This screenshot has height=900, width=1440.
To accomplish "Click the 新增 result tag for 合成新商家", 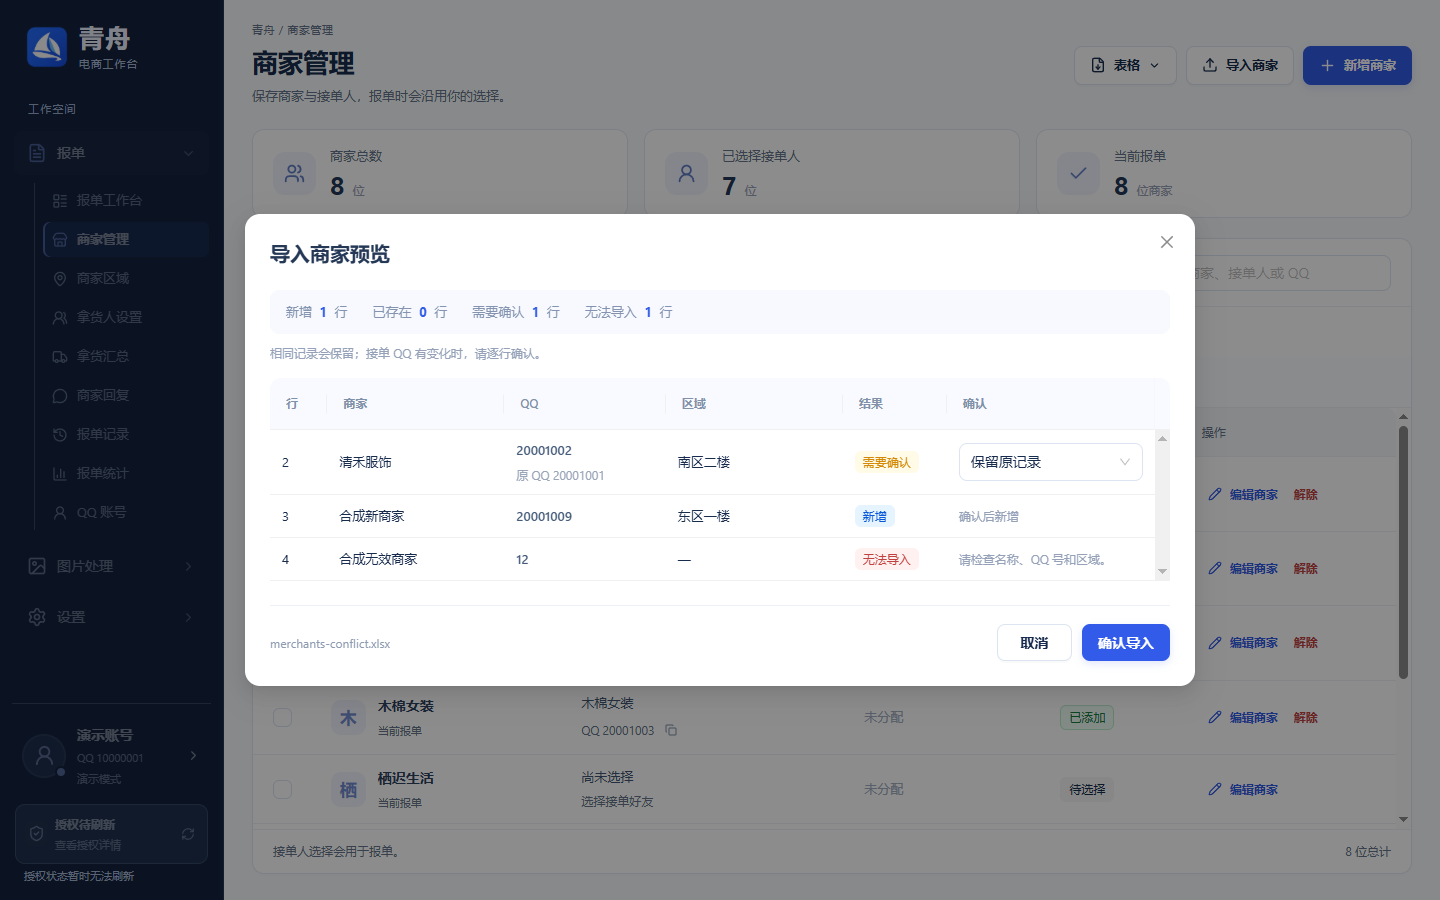I will point(874,516).
